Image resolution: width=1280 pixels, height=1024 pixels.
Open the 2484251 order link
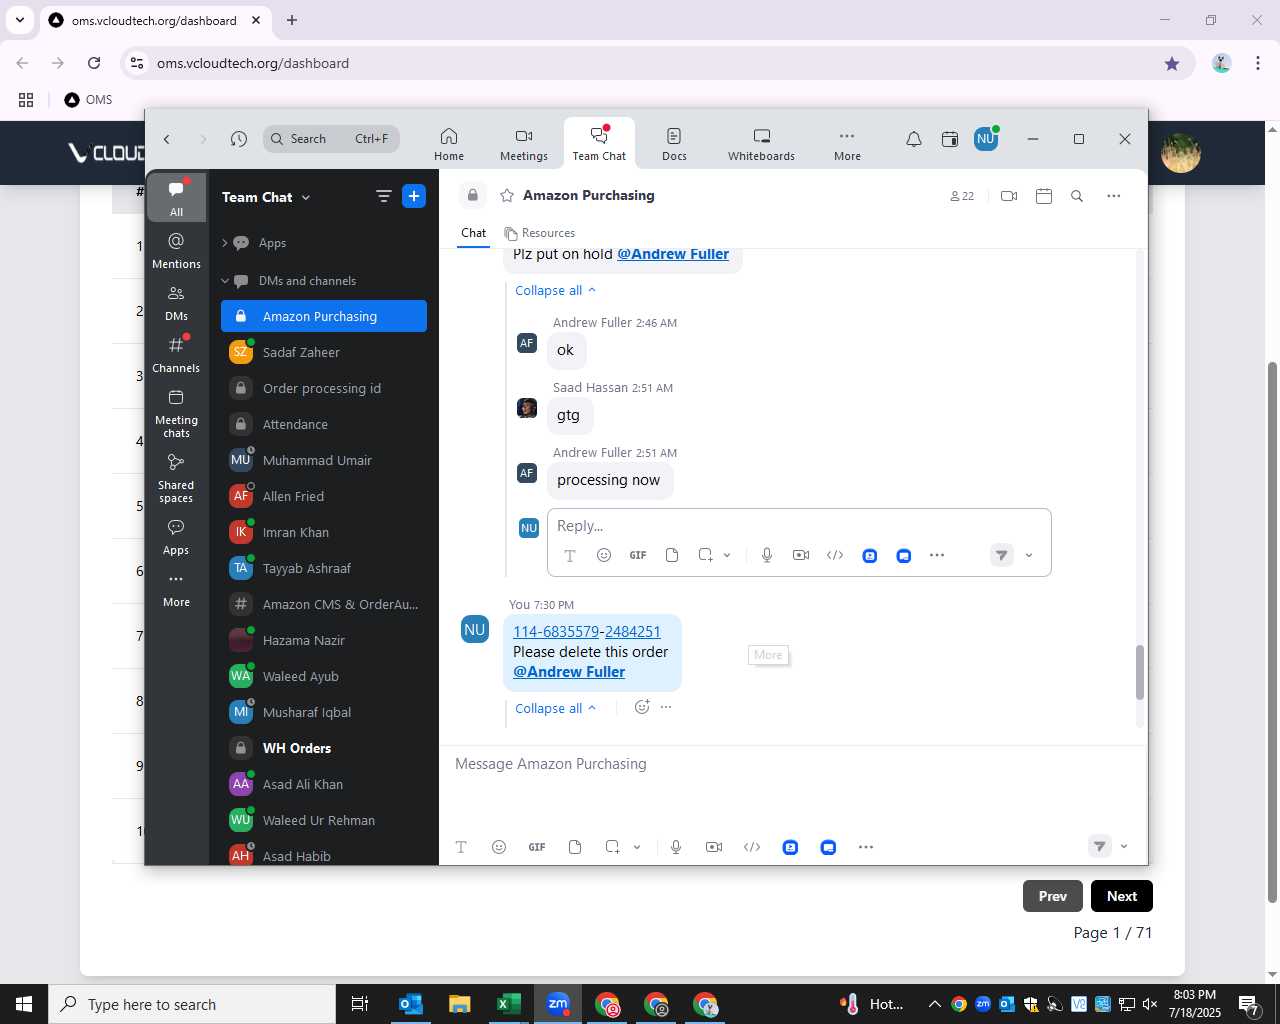(x=633, y=631)
